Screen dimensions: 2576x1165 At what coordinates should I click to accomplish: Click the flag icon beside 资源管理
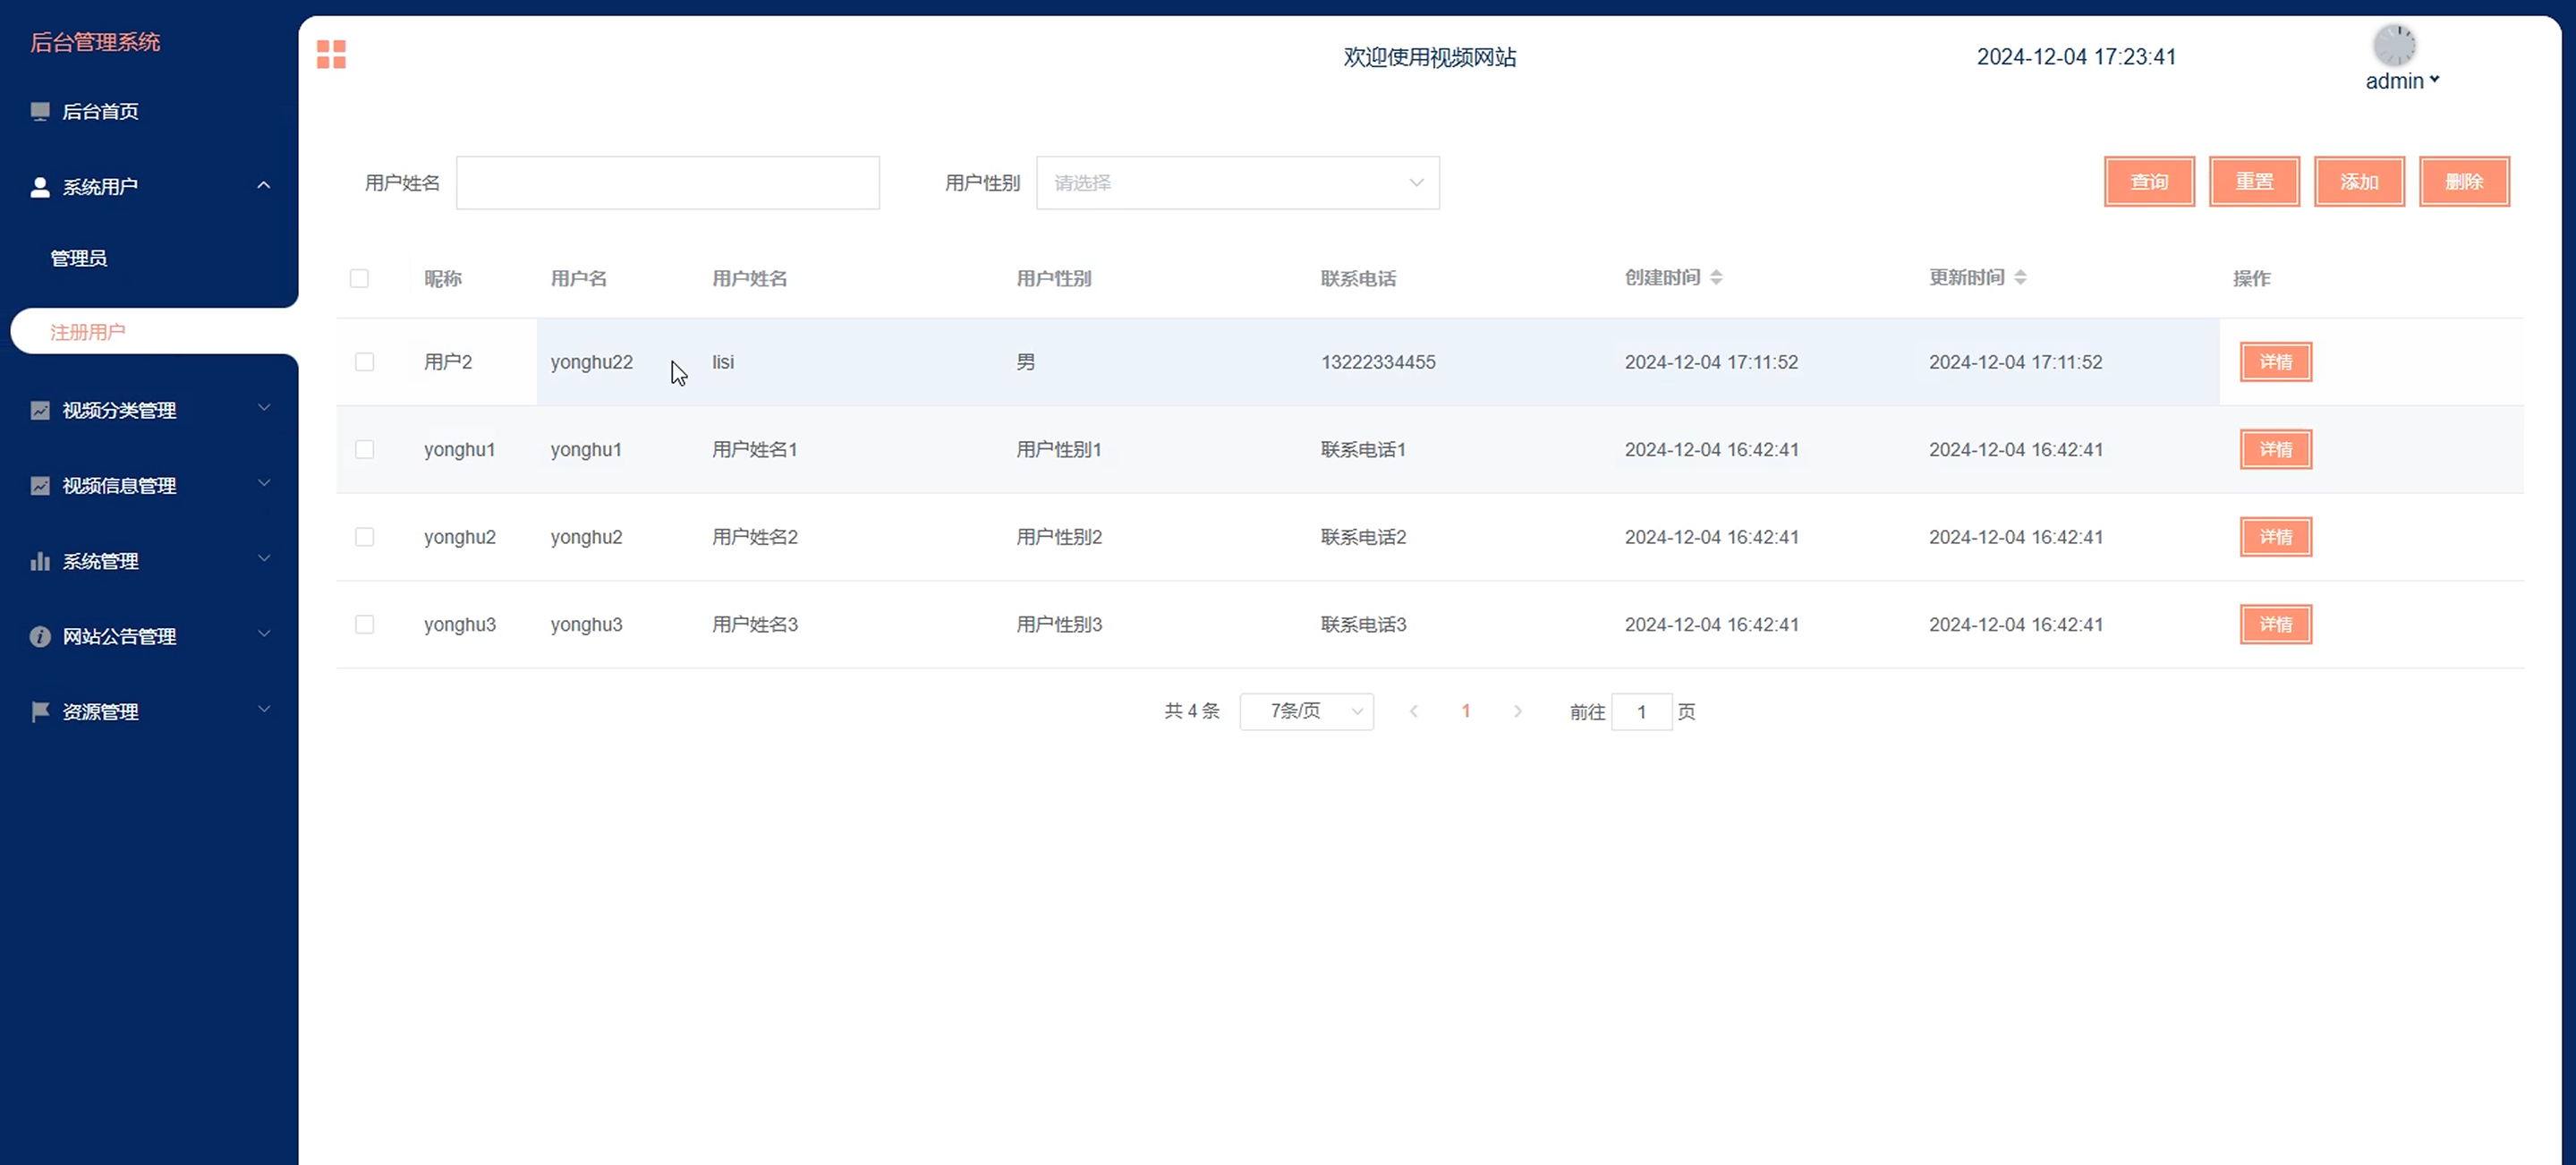point(40,712)
